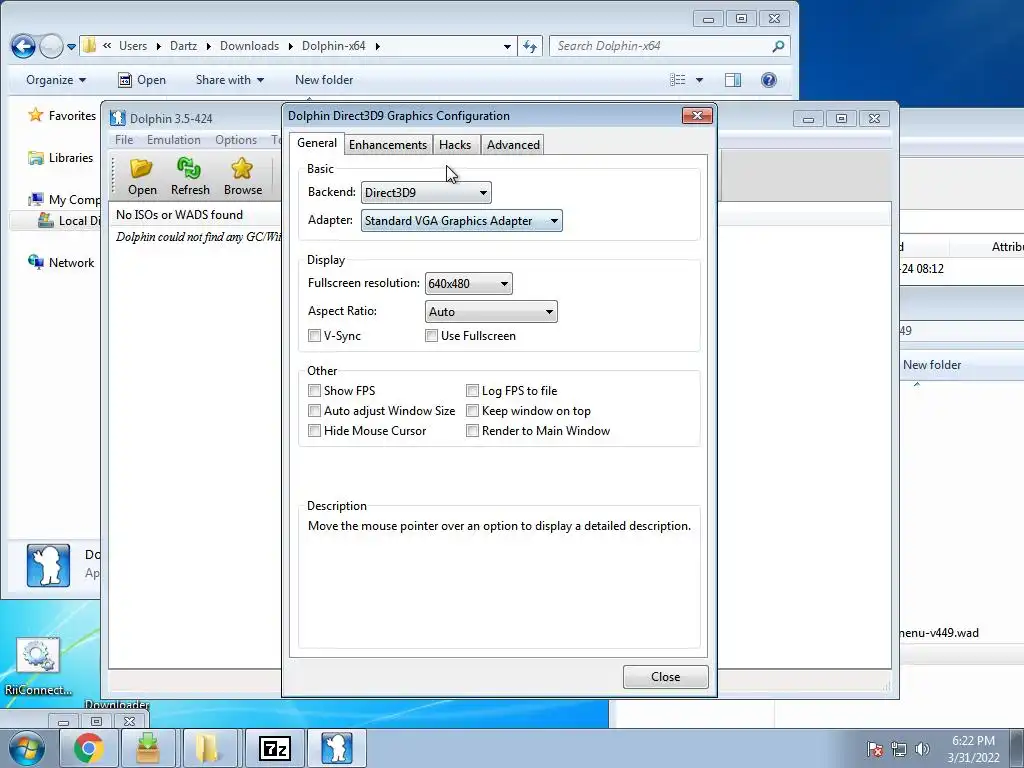Click Close in the Graphics Configuration dialog

(x=665, y=677)
